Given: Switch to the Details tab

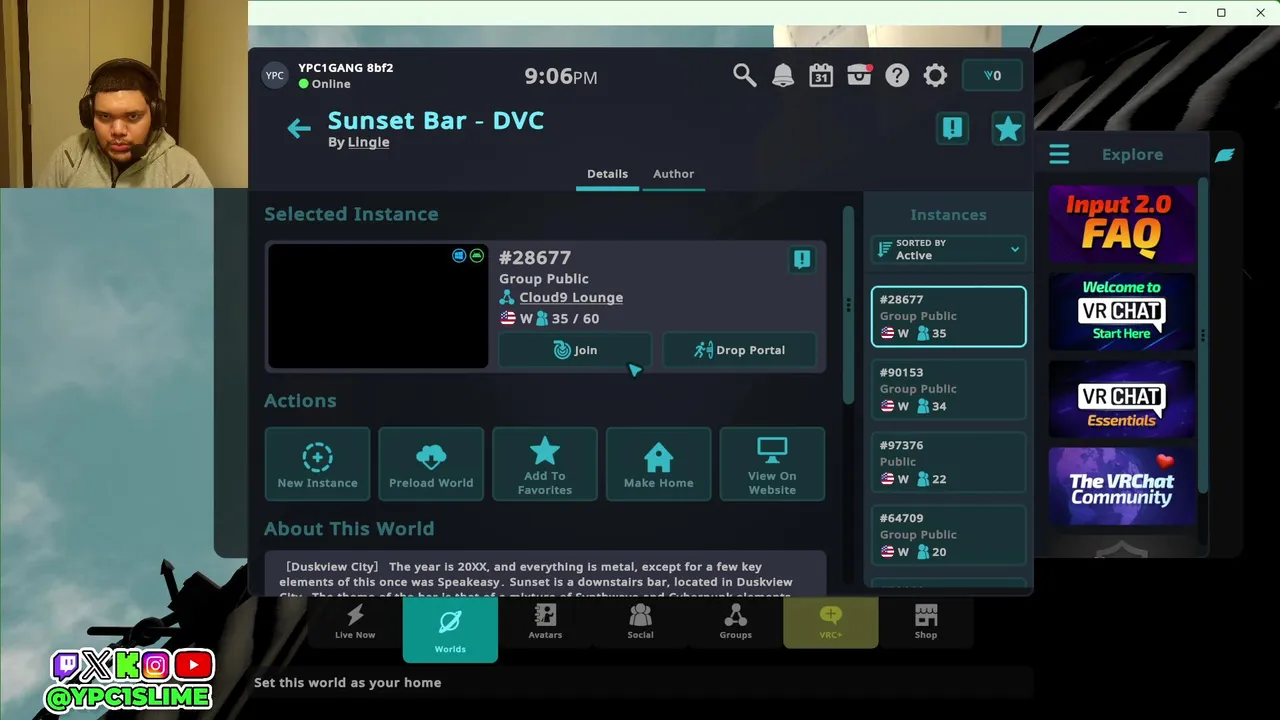Looking at the screenshot, I should (x=607, y=174).
